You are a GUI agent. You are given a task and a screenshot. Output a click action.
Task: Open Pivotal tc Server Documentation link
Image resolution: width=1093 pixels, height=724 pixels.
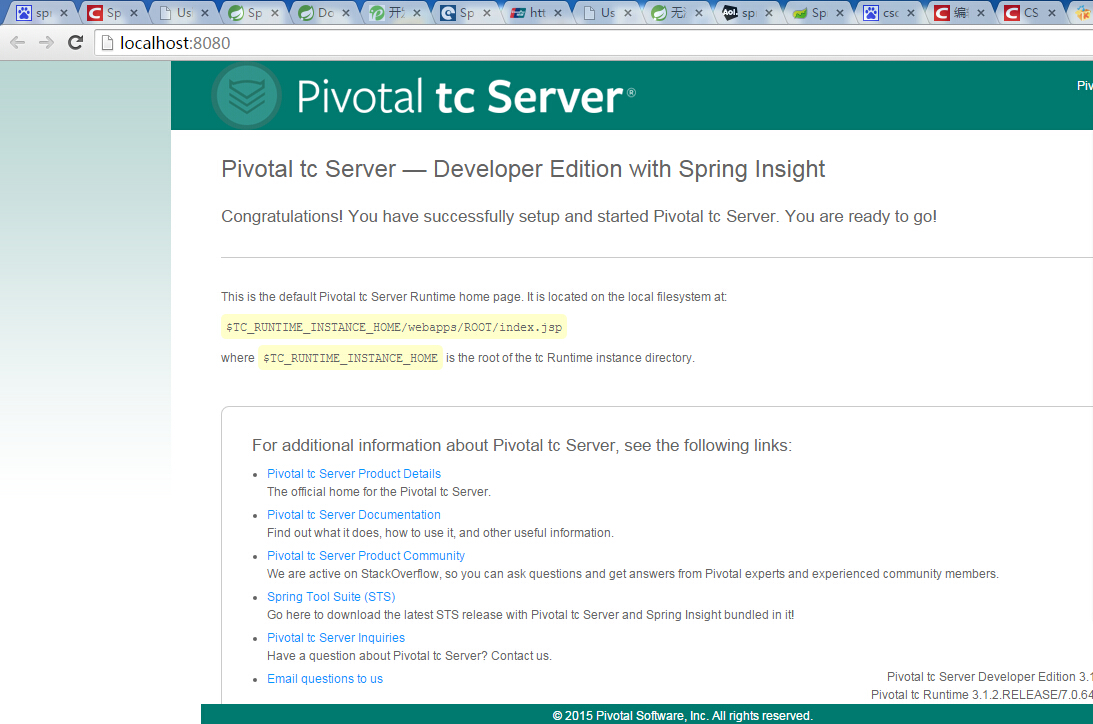pos(354,515)
